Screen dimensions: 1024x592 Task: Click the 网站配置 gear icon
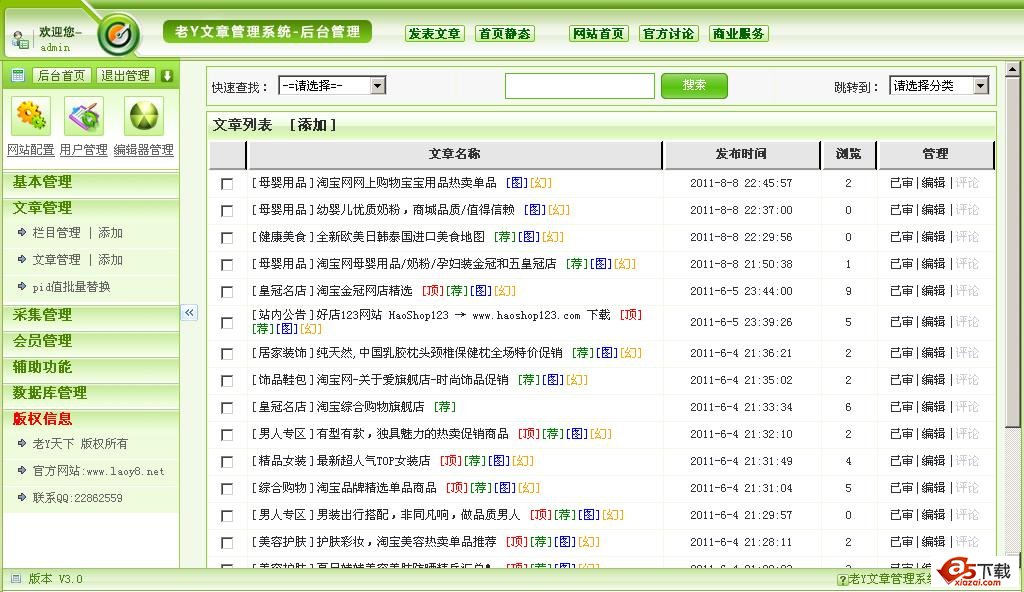pyautogui.click(x=30, y=117)
